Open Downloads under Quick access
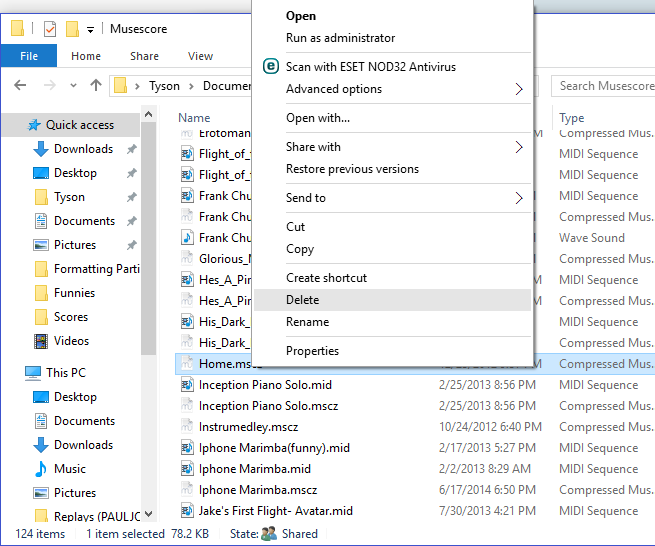Viewport: 655px width, 546px height. 83,149
